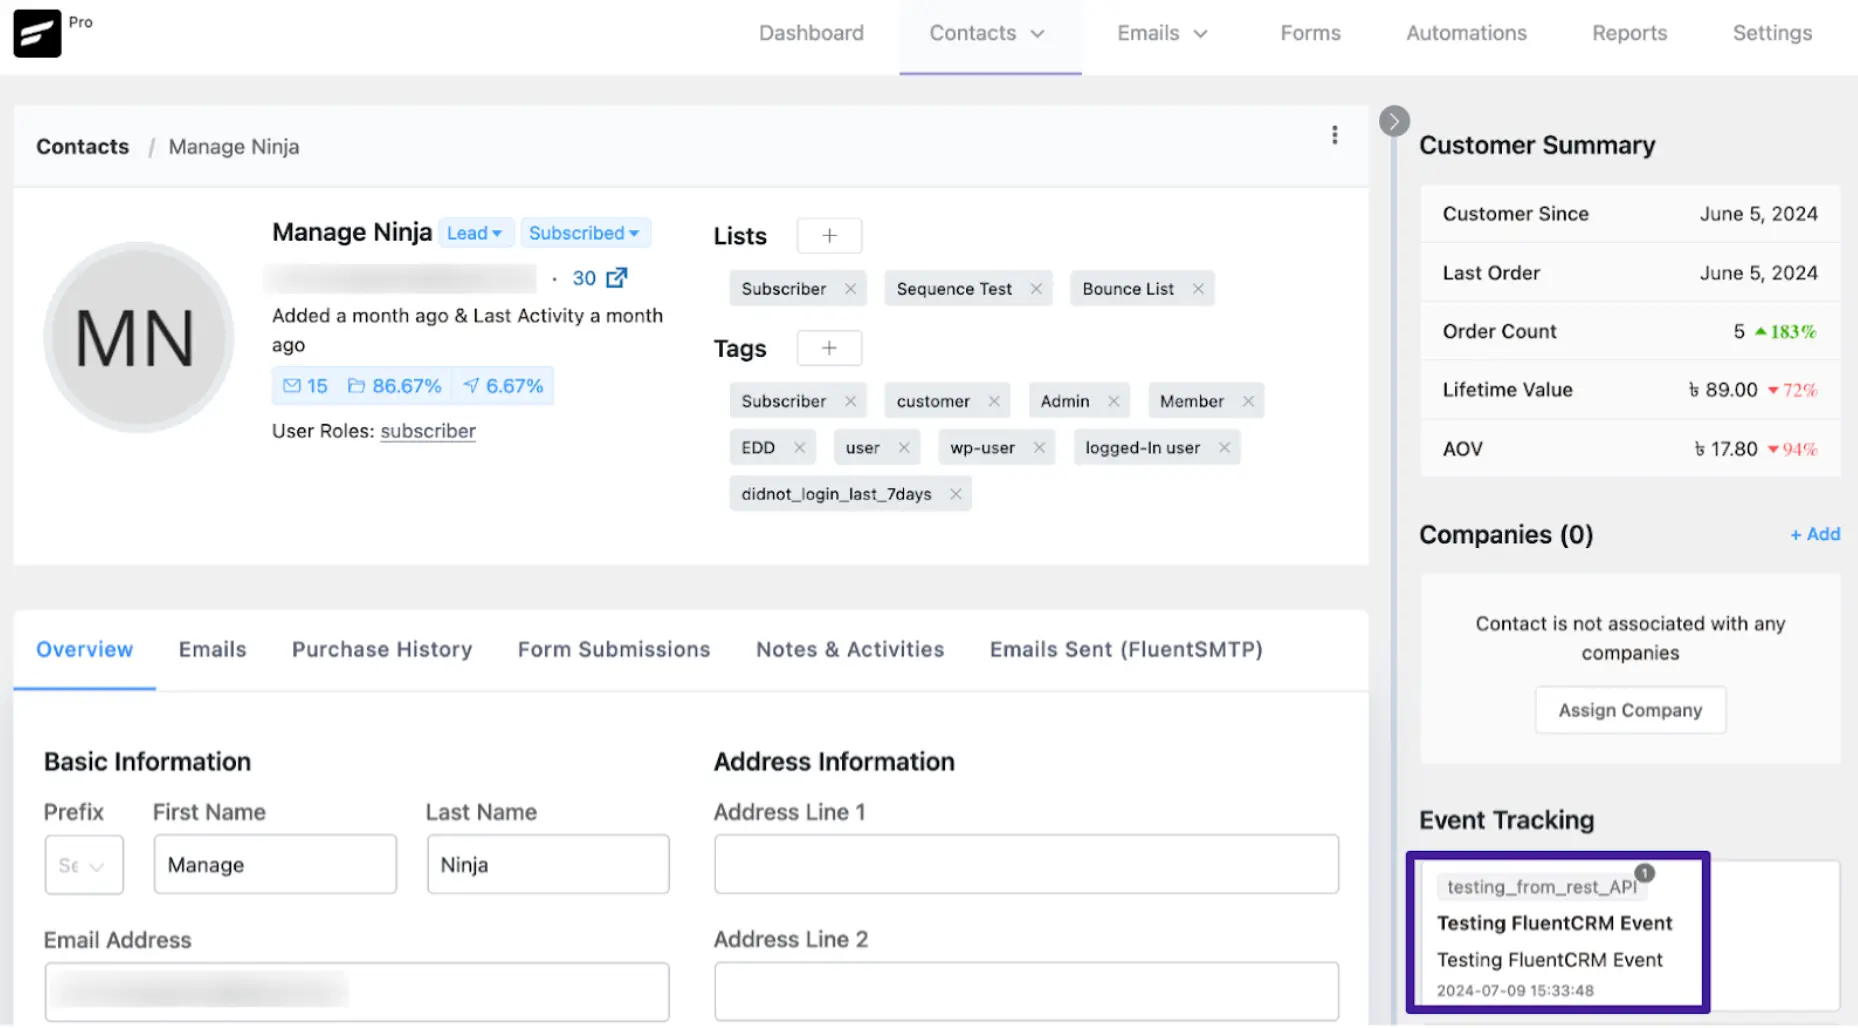Click the Assign Company button
Image resolution: width=1858 pixels, height=1028 pixels.
point(1630,710)
